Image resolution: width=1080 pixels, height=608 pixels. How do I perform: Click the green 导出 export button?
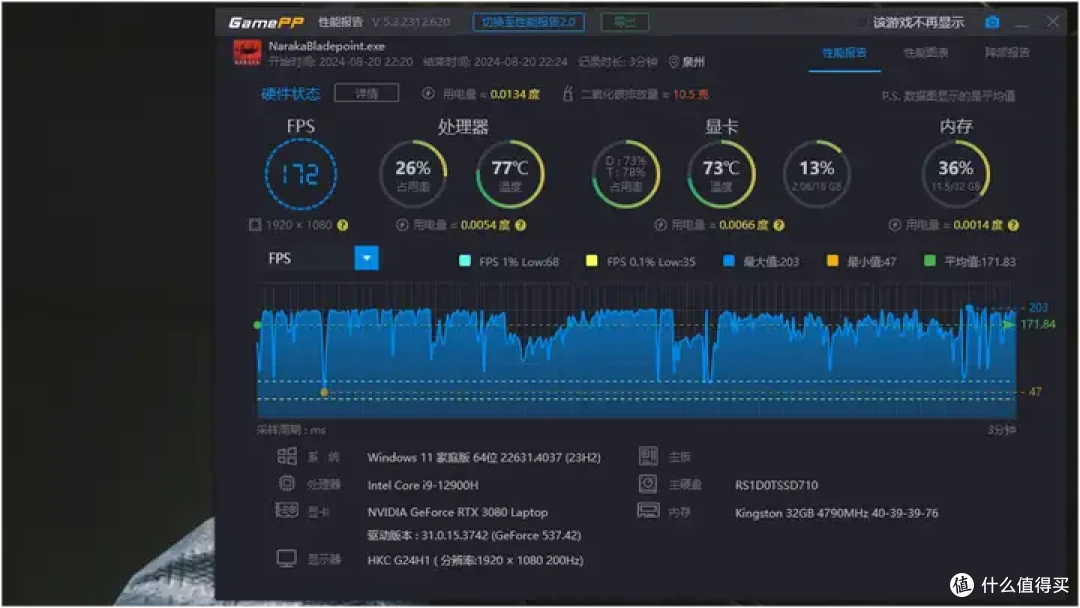click(x=625, y=22)
